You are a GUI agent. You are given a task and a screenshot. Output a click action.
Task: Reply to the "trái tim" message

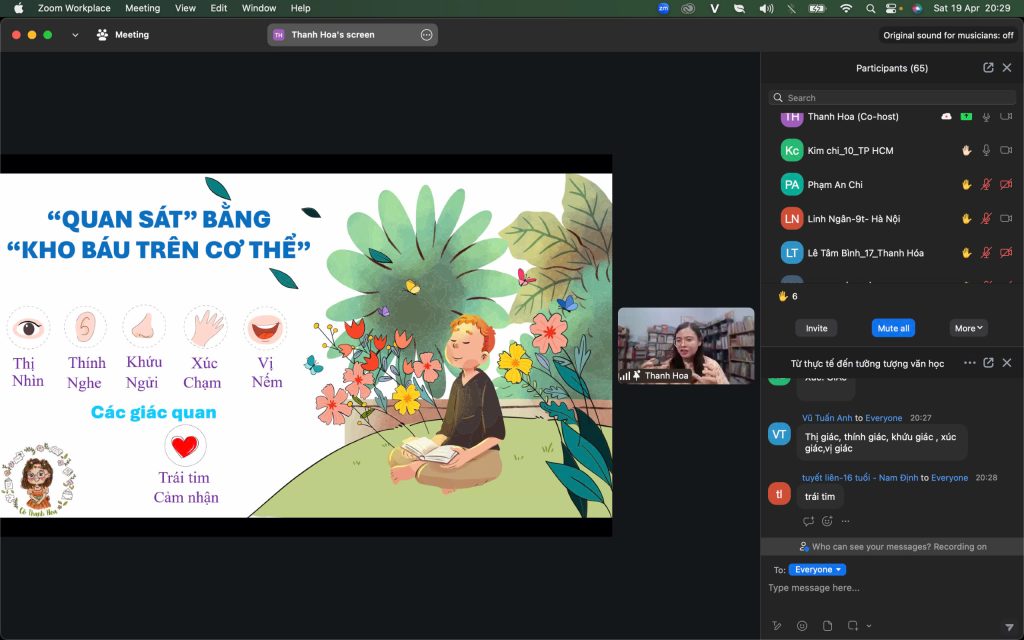click(x=808, y=521)
